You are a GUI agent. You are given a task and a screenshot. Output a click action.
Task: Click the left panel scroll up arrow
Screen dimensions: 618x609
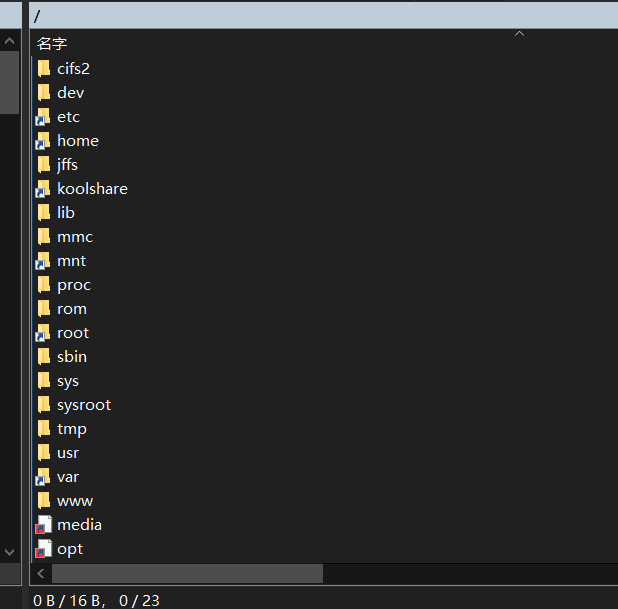pos(9,41)
